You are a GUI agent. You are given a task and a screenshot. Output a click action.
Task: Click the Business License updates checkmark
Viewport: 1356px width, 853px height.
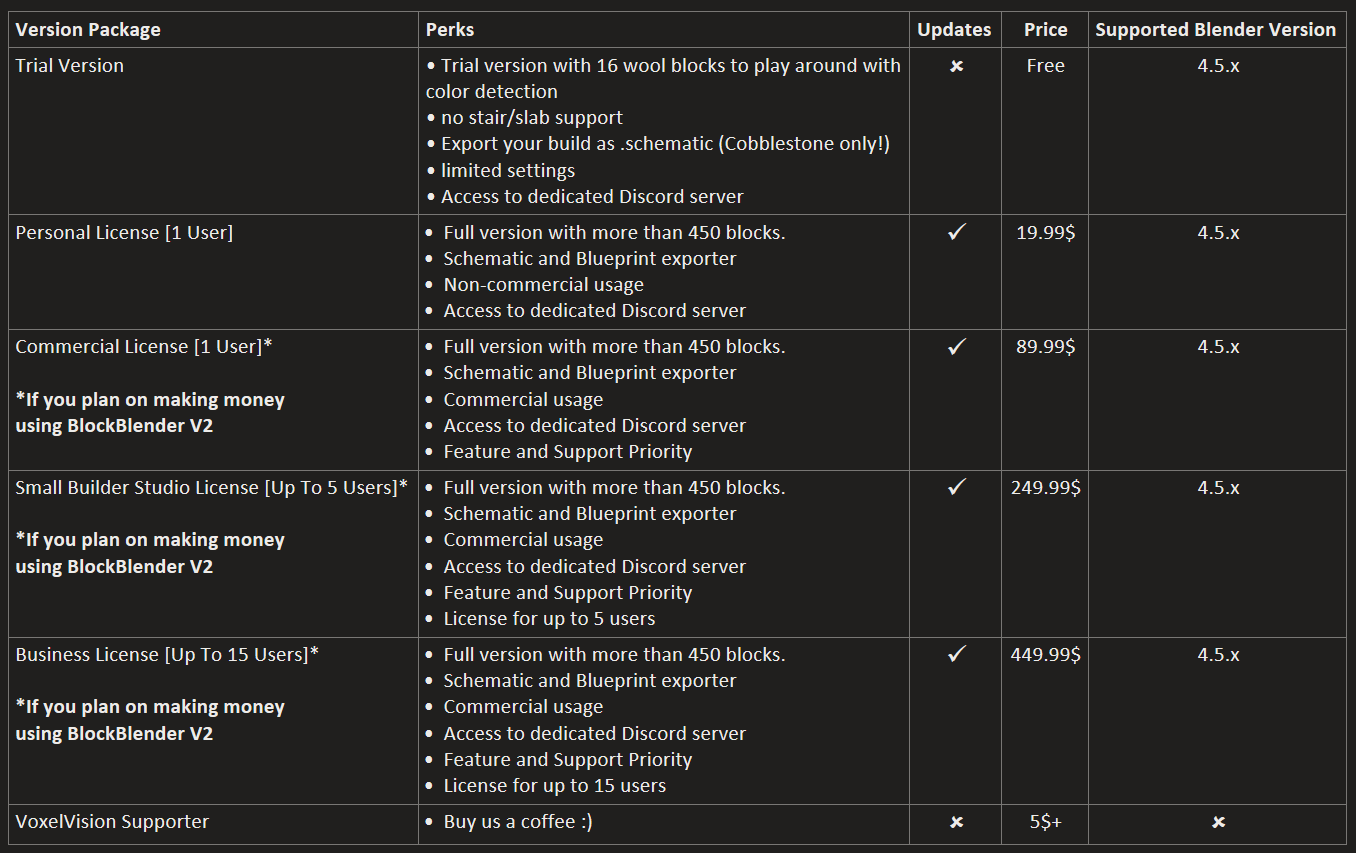957,654
